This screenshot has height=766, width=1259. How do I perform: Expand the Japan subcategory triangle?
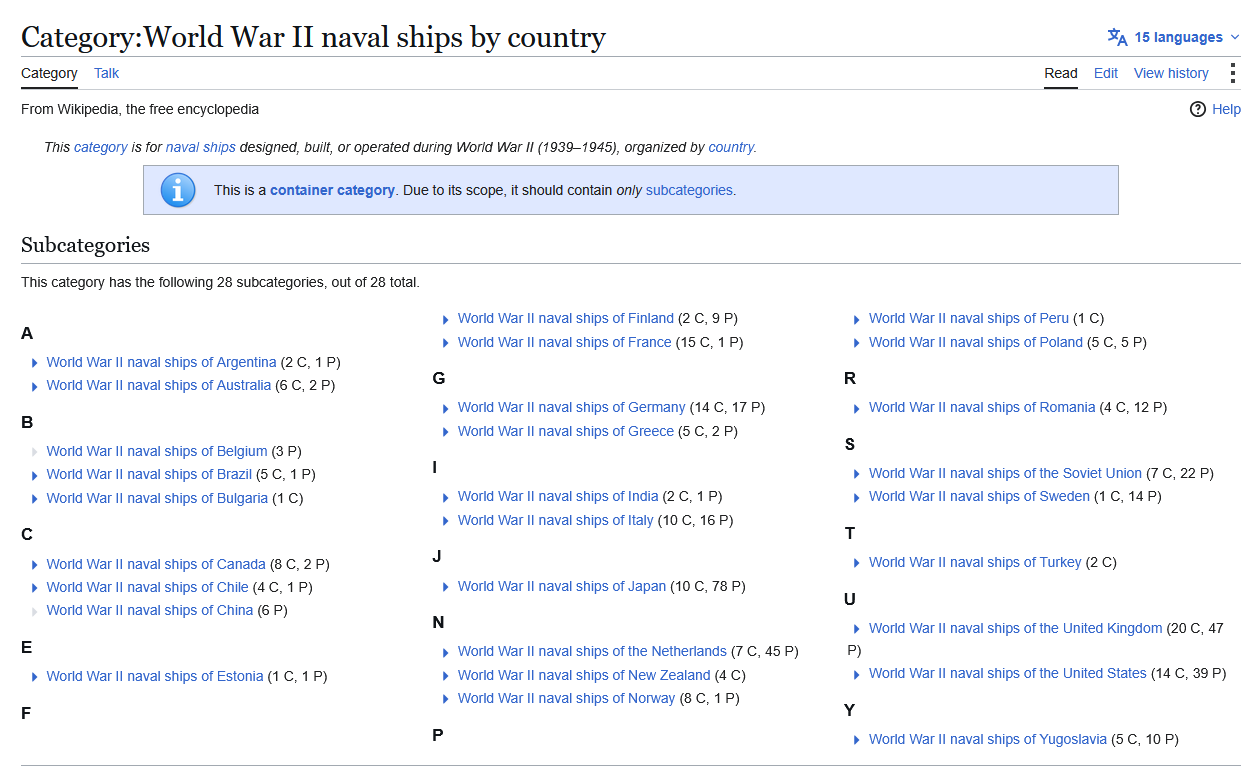pyautogui.click(x=446, y=587)
